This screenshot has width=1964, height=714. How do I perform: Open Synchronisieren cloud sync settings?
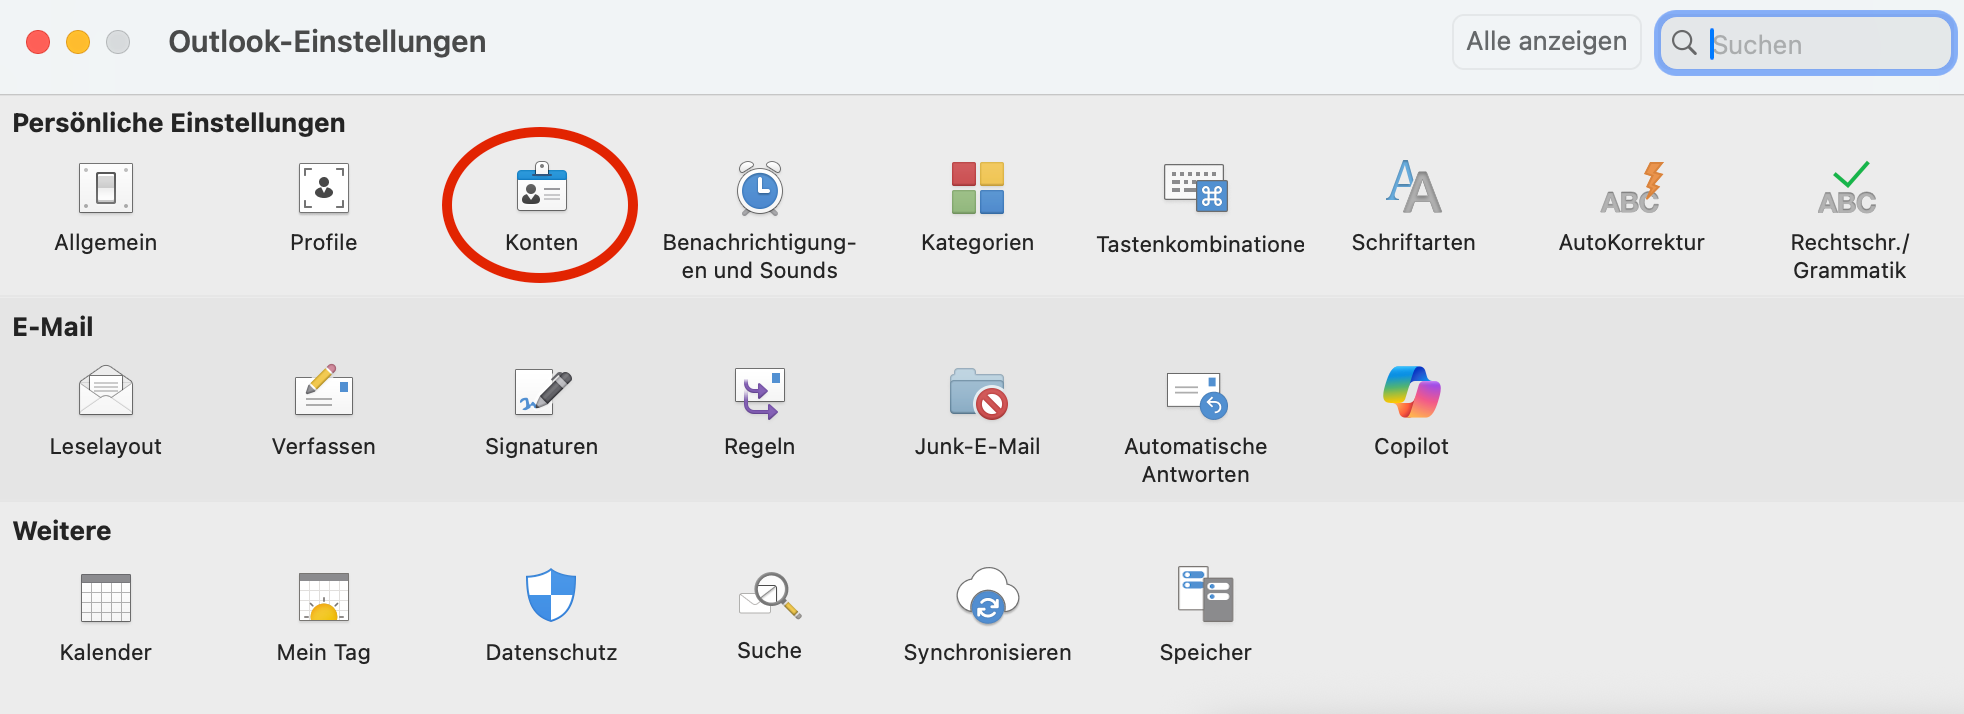click(x=987, y=597)
